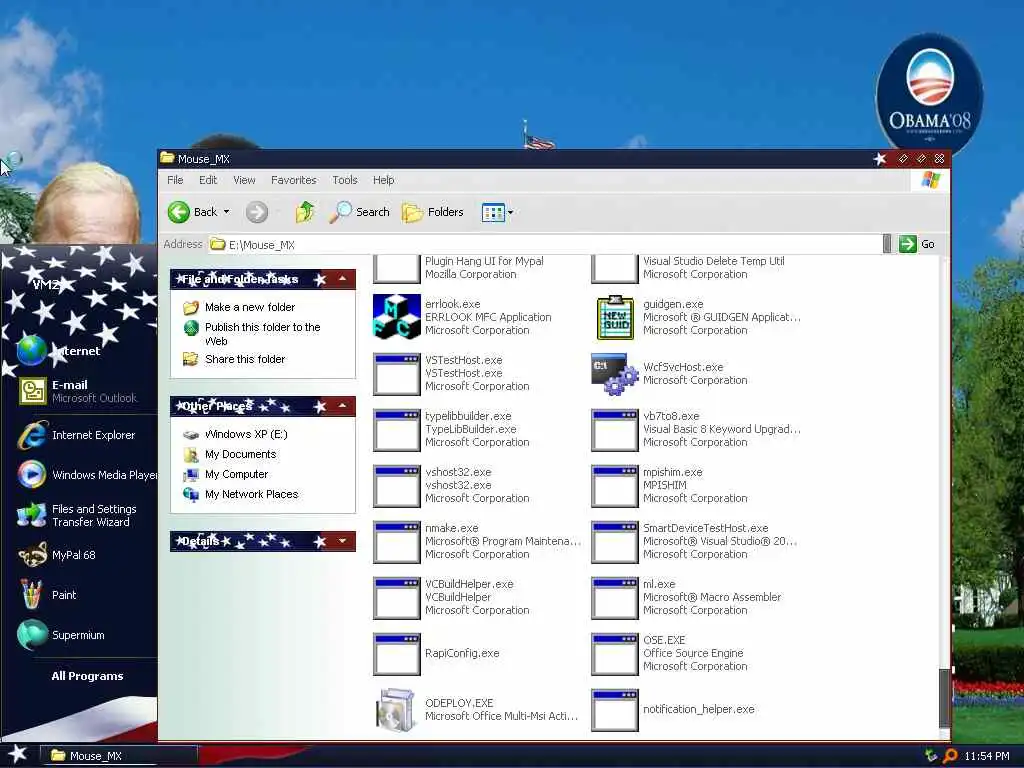Click the Mouse_MX taskbar button
The image size is (1024, 768).
coord(119,756)
